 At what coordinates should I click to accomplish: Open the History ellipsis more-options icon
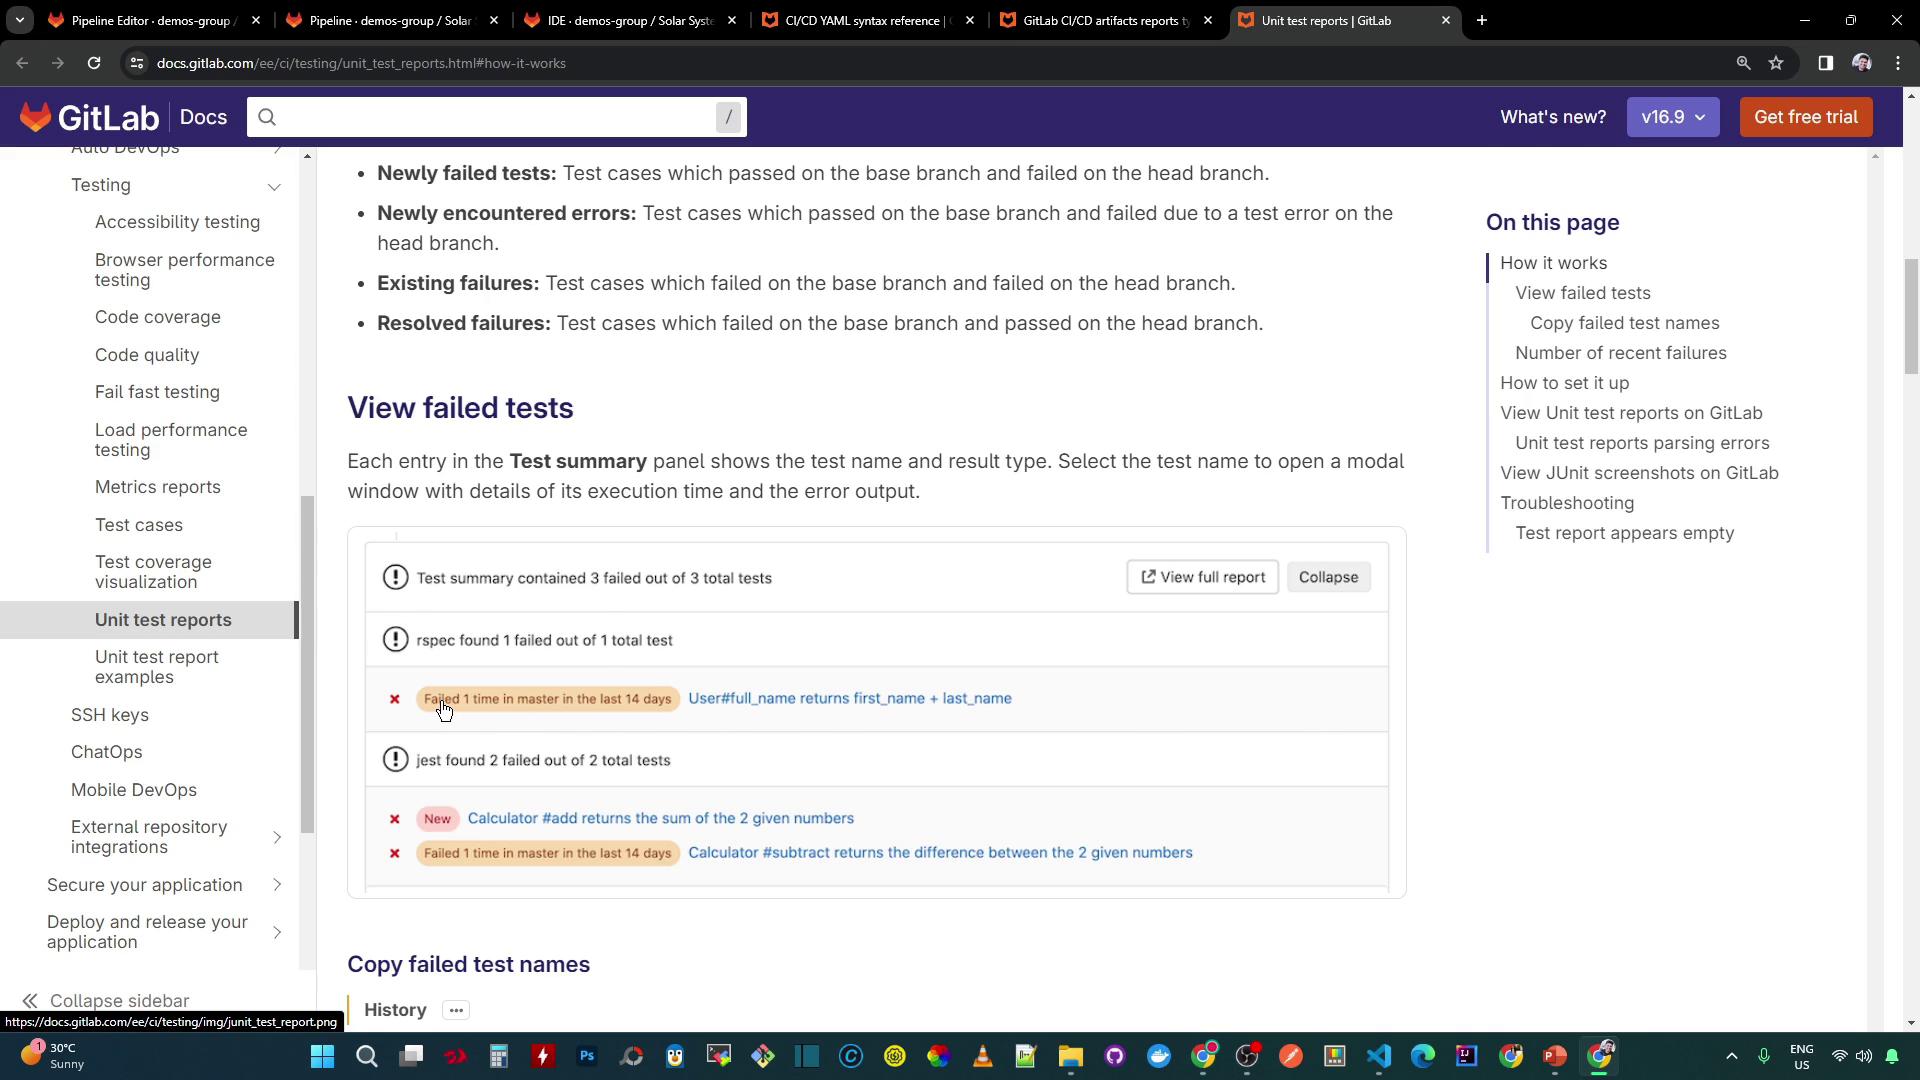[x=456, y=1010]
